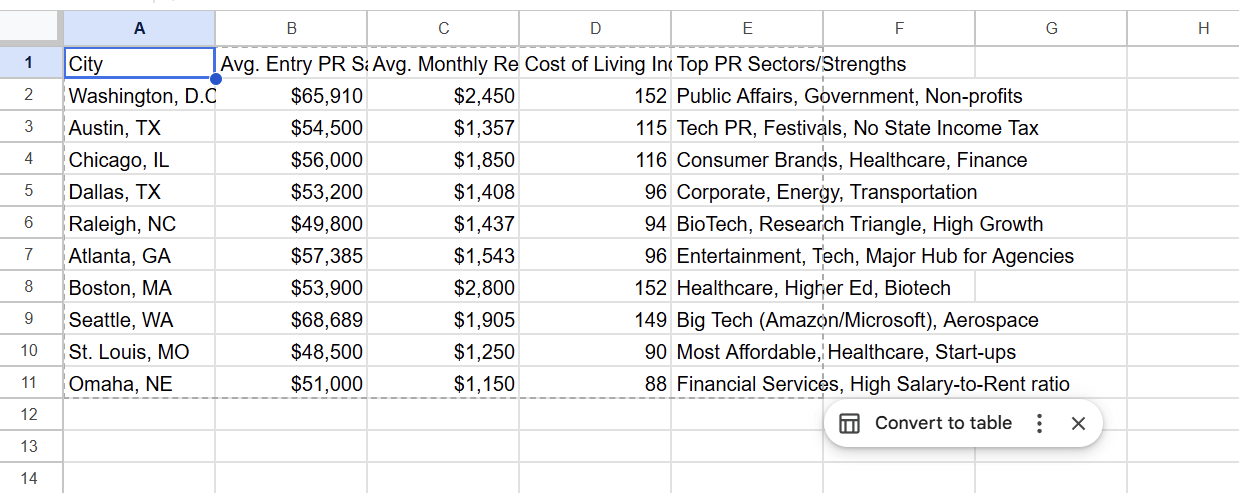Select row 7 header
Image resolution: width=1239 pixels, height=493 pixels.
(31, 256)
